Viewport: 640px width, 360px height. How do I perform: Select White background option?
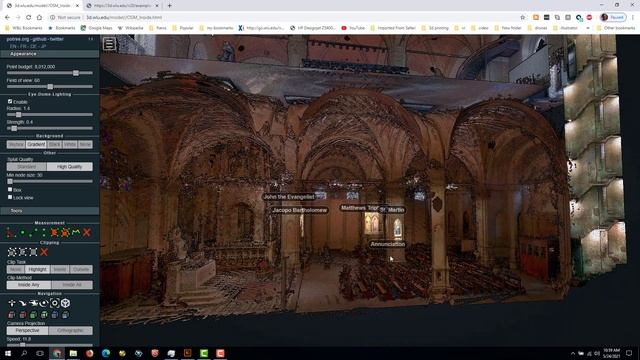70,144
